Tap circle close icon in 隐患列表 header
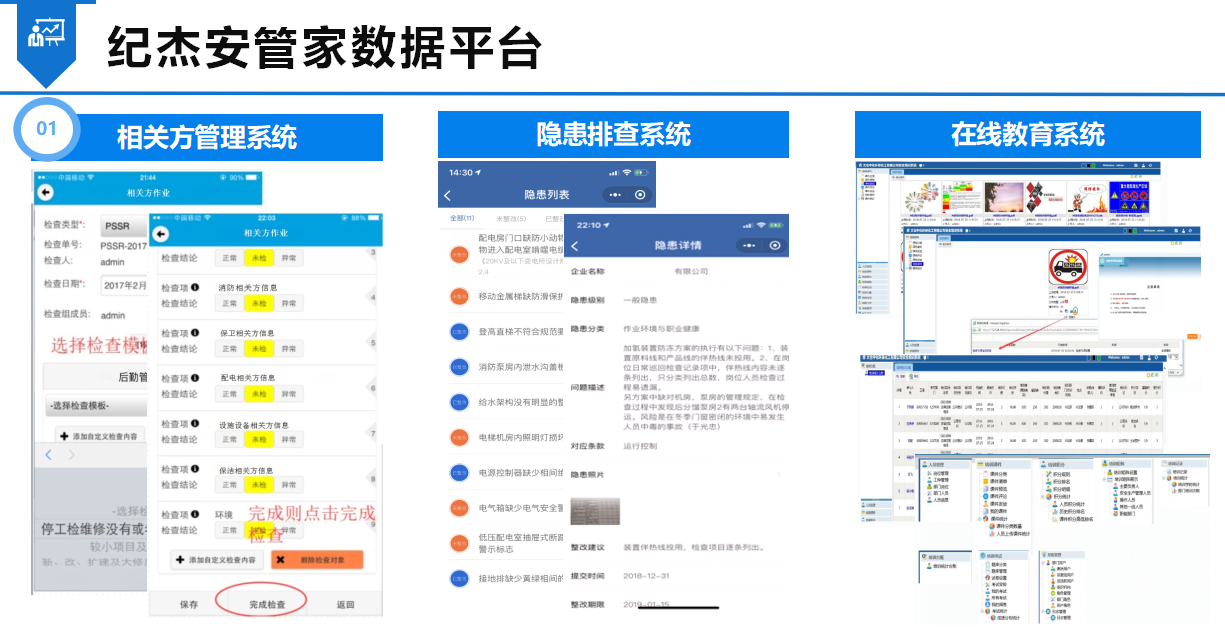Viewport: 1225px width, 627px height. [641, 195]
